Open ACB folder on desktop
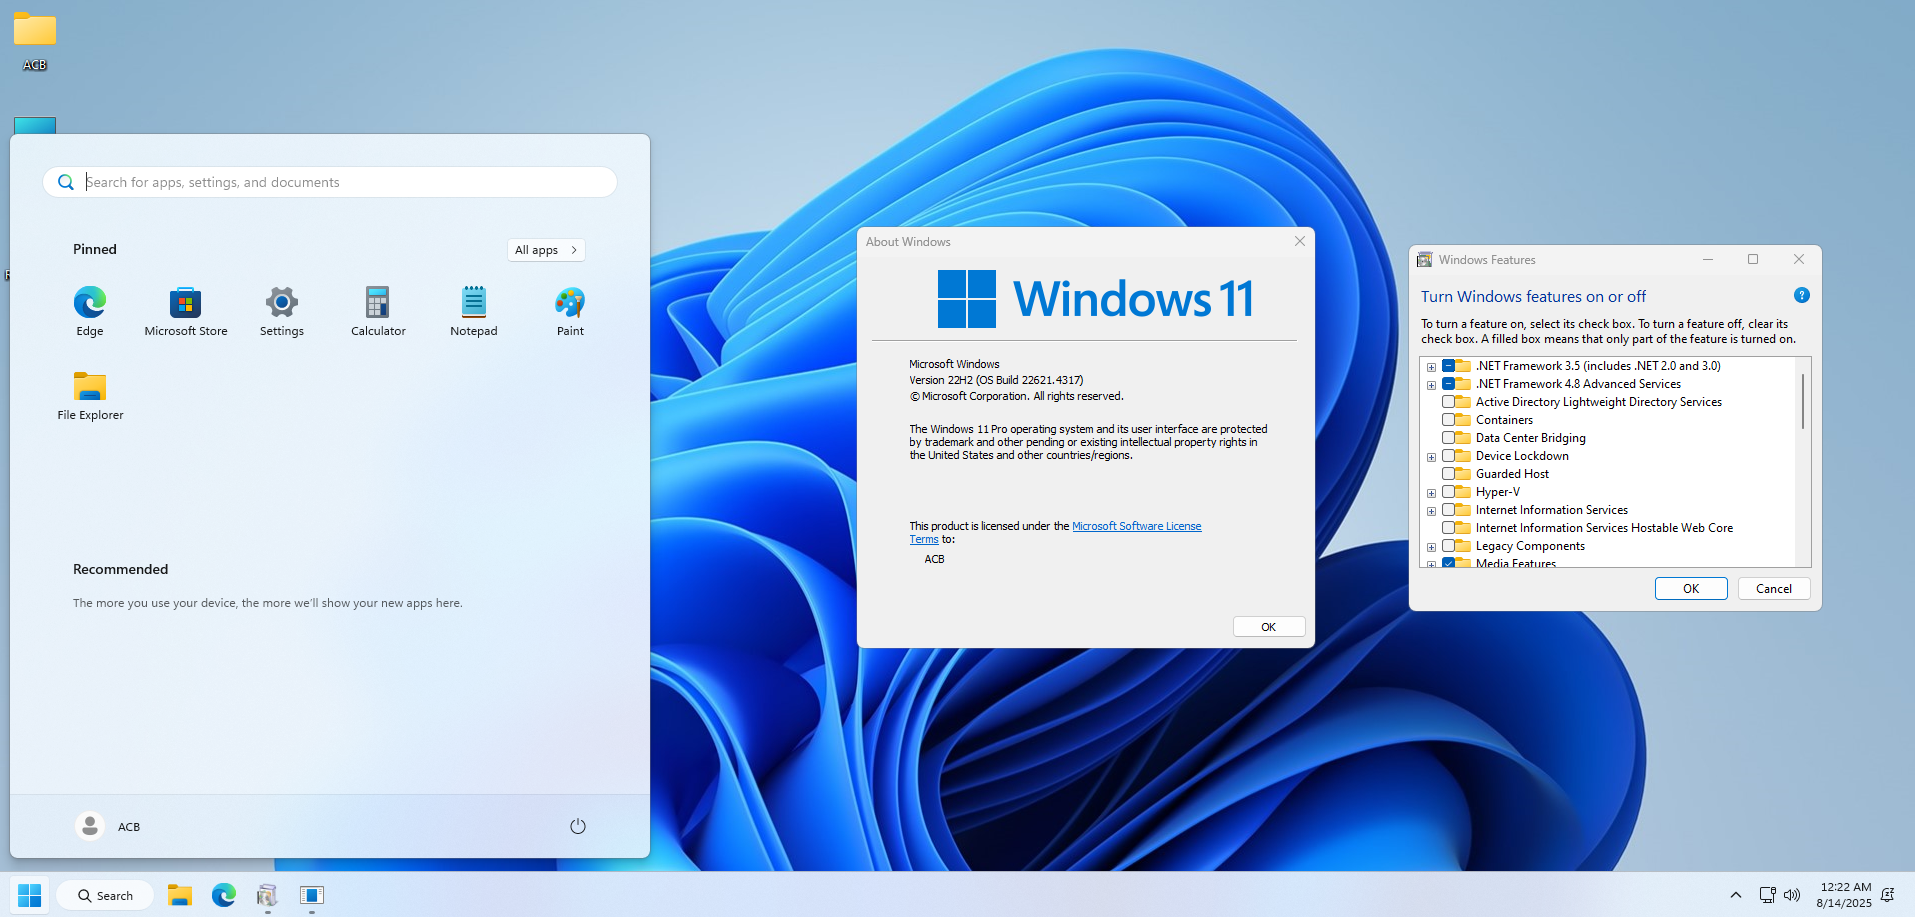This screenshot has height=917, width=1915. pyautogui.click(x=35, y=41)
